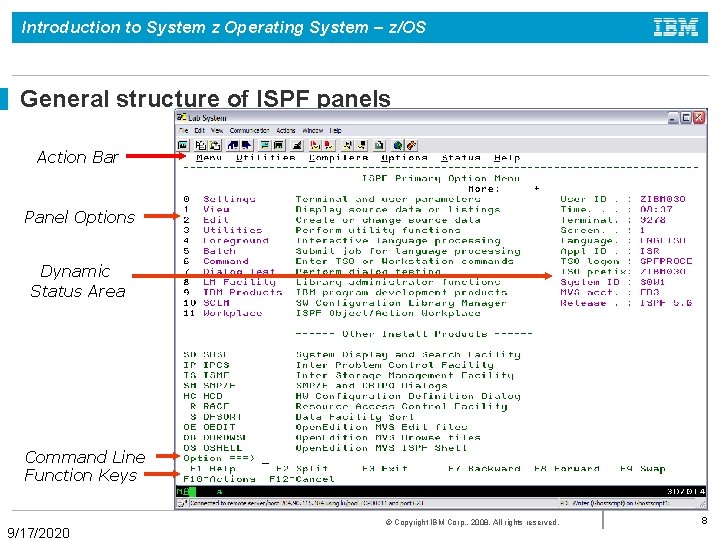The width and height of the screenshot is (720, 540).
Task: Click the F8 Forward function key
Action: click(567, 469)
